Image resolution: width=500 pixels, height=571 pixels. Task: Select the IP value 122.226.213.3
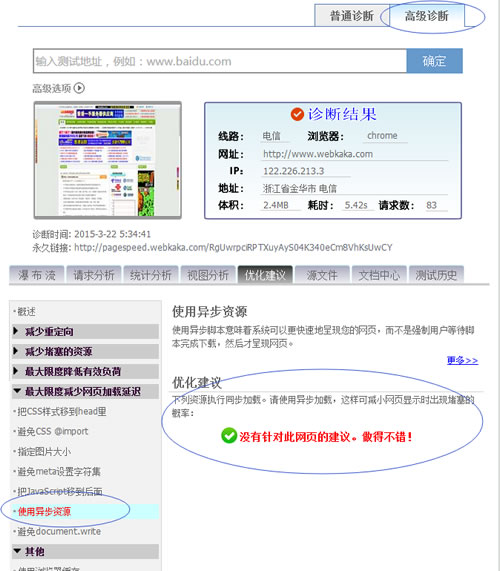tap(294, 171)
